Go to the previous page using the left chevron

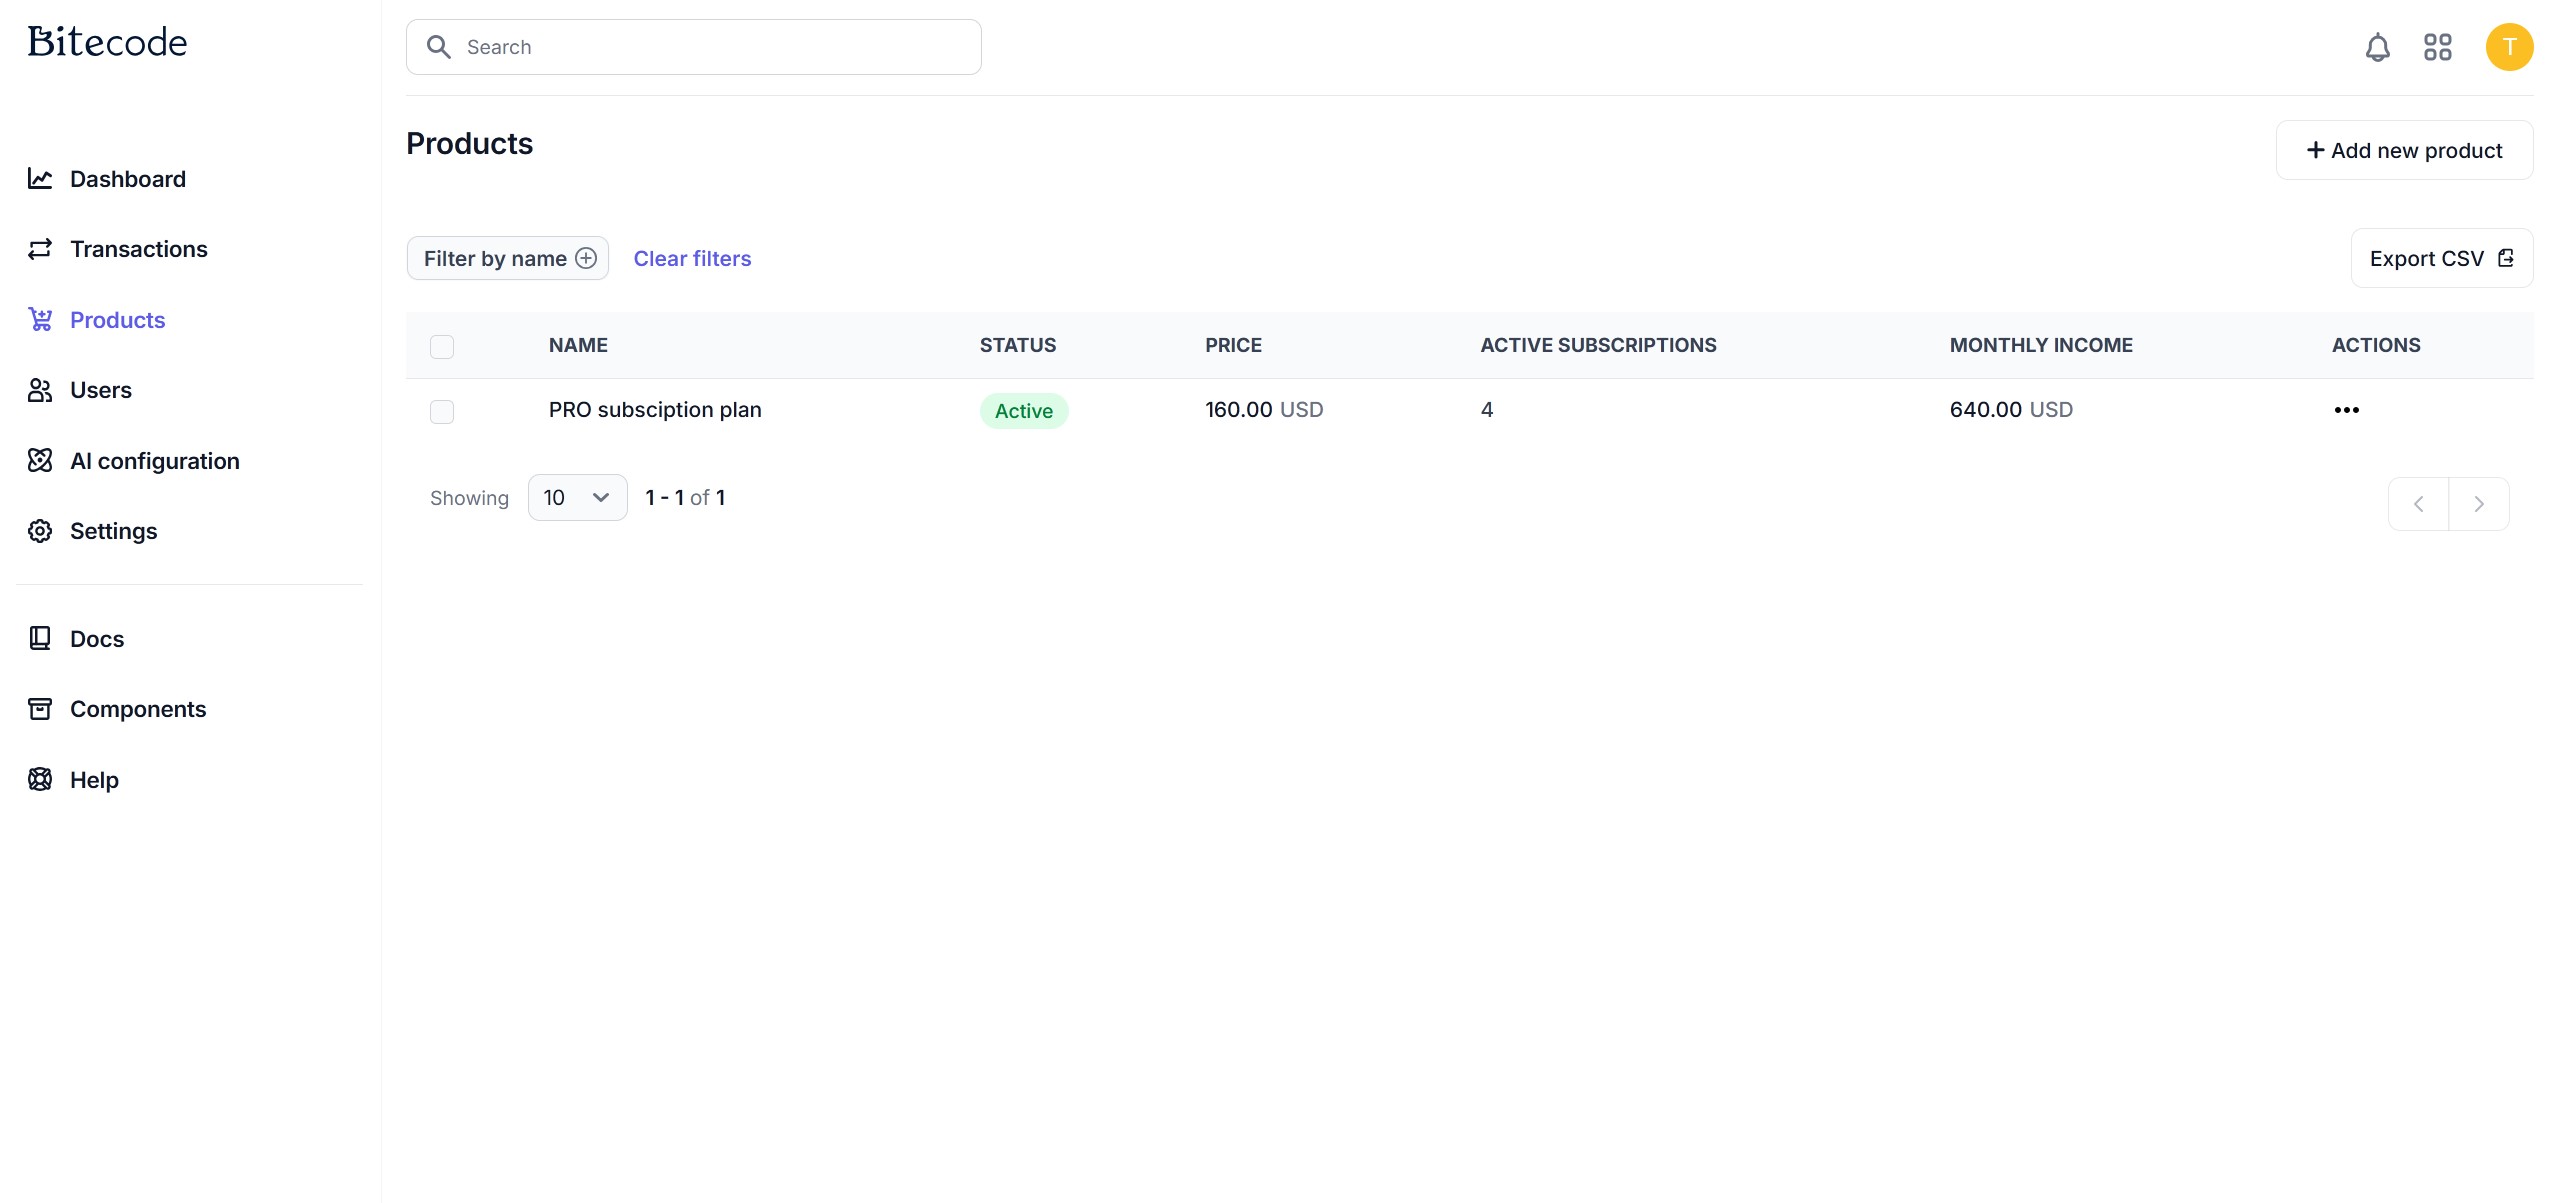coord(2418,504)
